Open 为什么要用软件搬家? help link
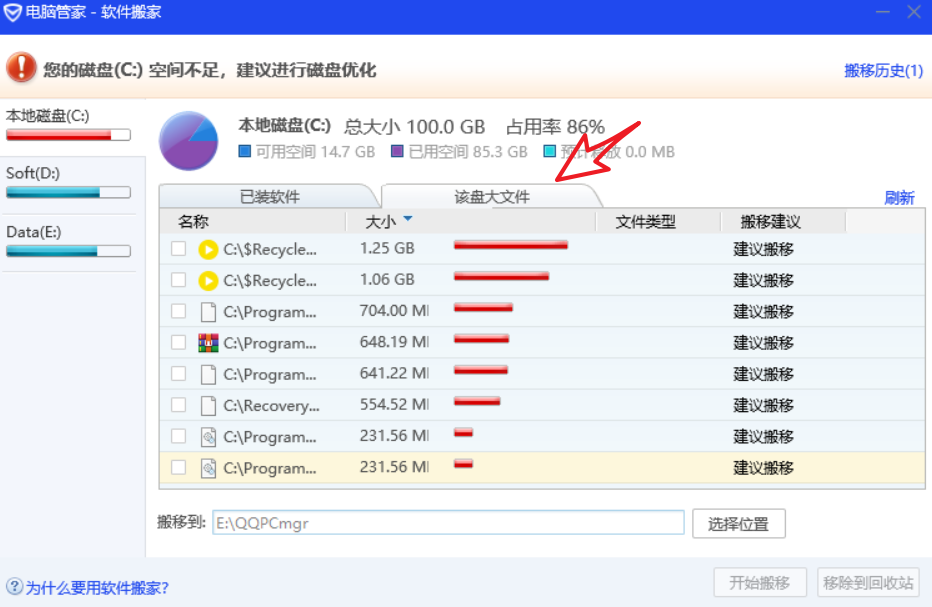This screenshot has height=607, width=932. [x=97, y=588]
